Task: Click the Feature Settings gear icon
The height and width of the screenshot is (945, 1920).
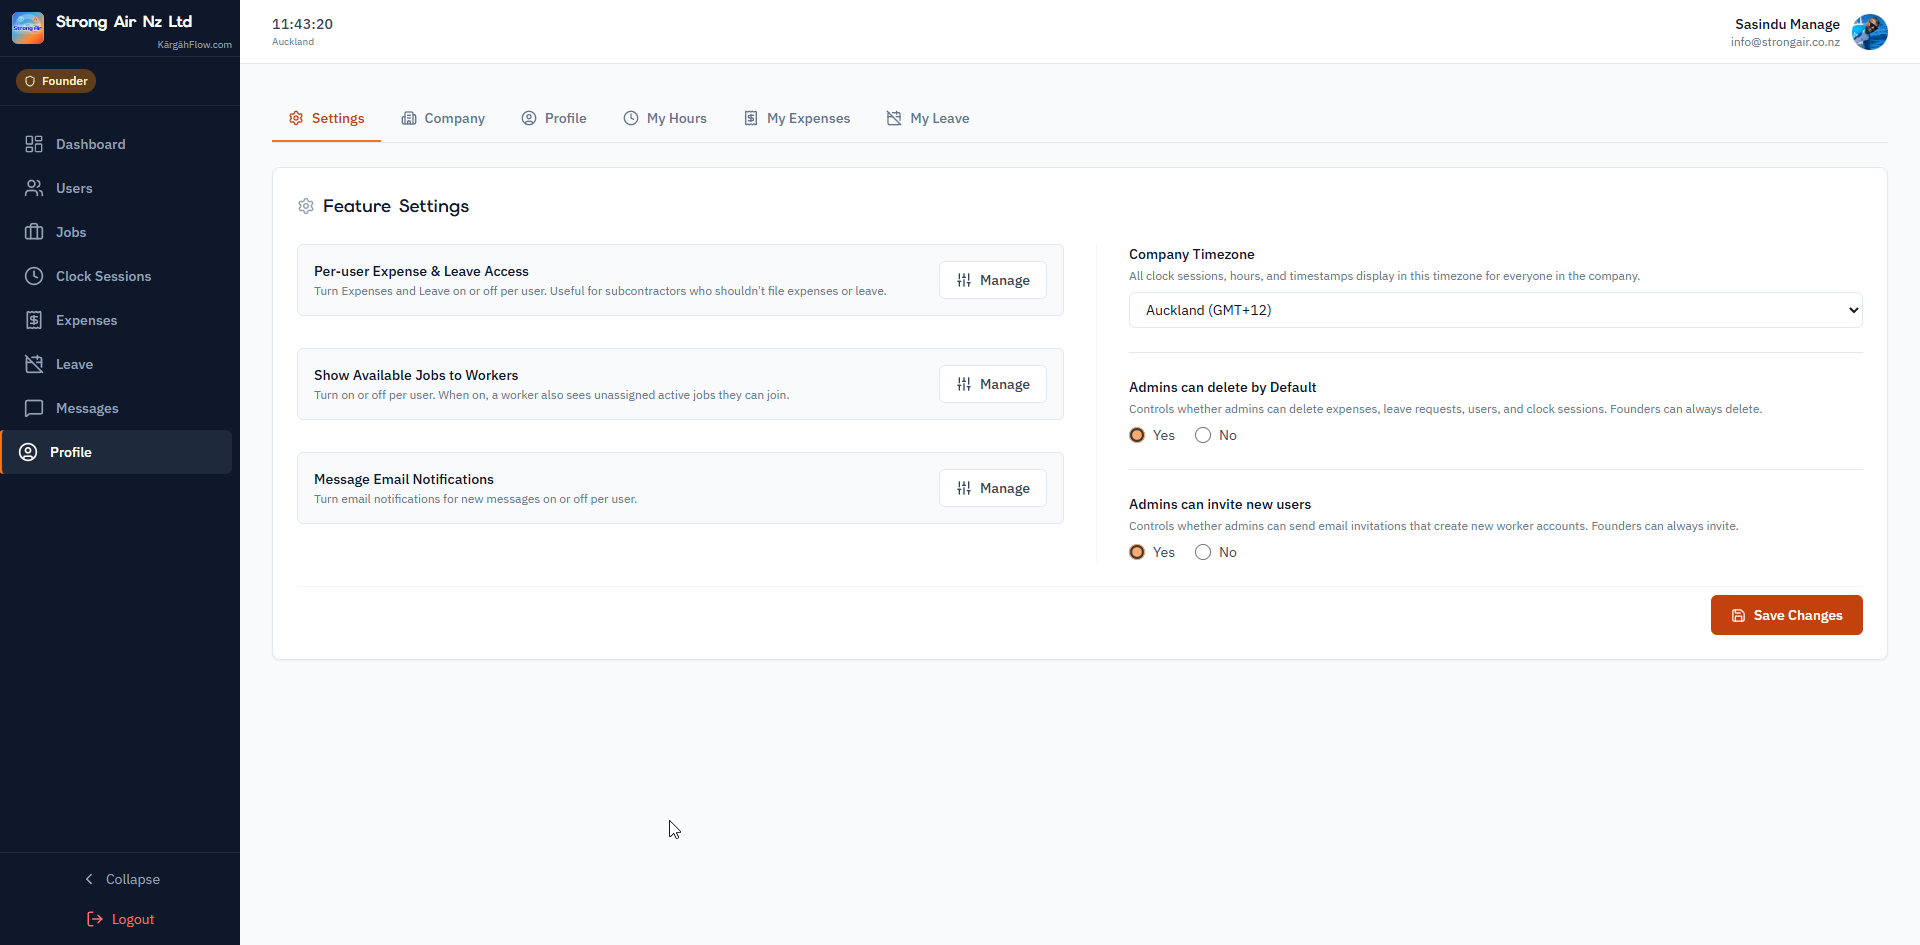Action: pyautogui.click(x=306, y=206)
